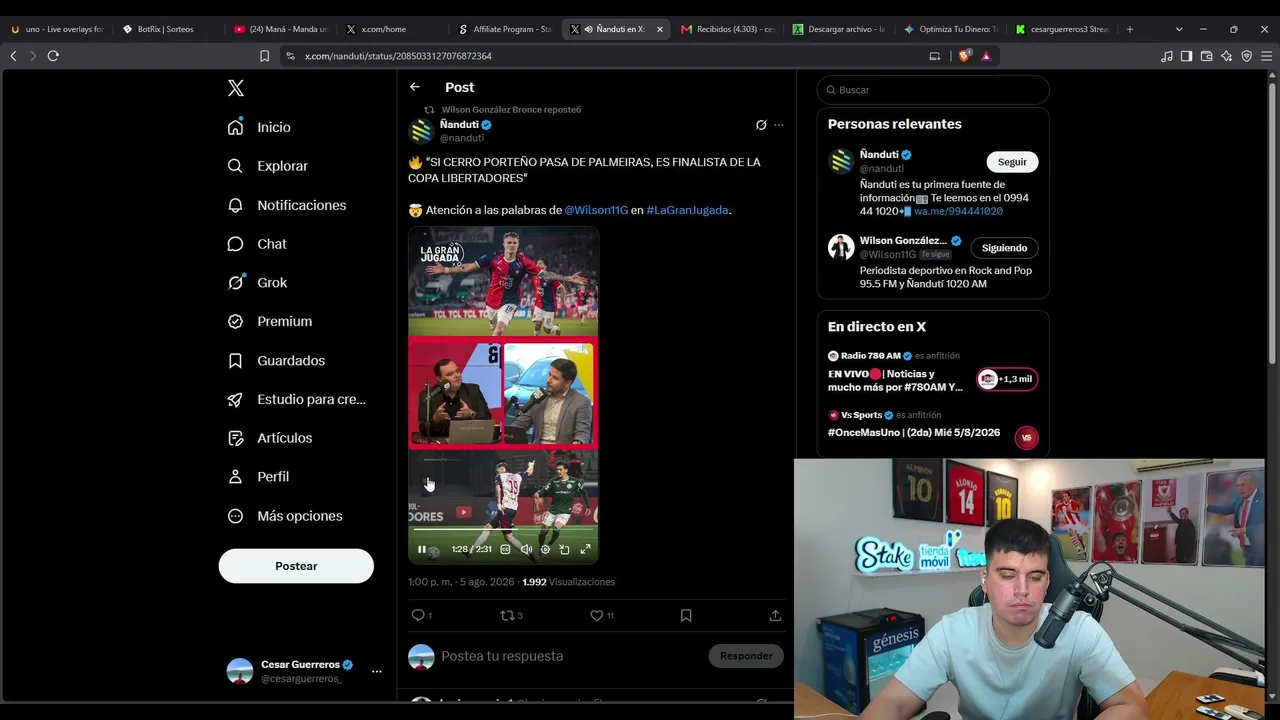Mute the video audio
The height and width of the screenshot is (720, 1280).
[x=526, y=549]
